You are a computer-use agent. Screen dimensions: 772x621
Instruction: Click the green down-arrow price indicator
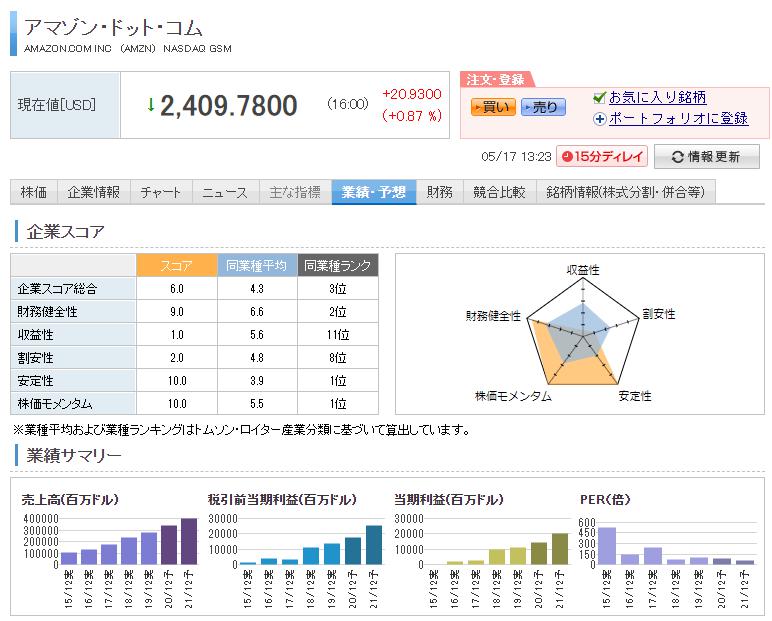(x=151, y=104)
